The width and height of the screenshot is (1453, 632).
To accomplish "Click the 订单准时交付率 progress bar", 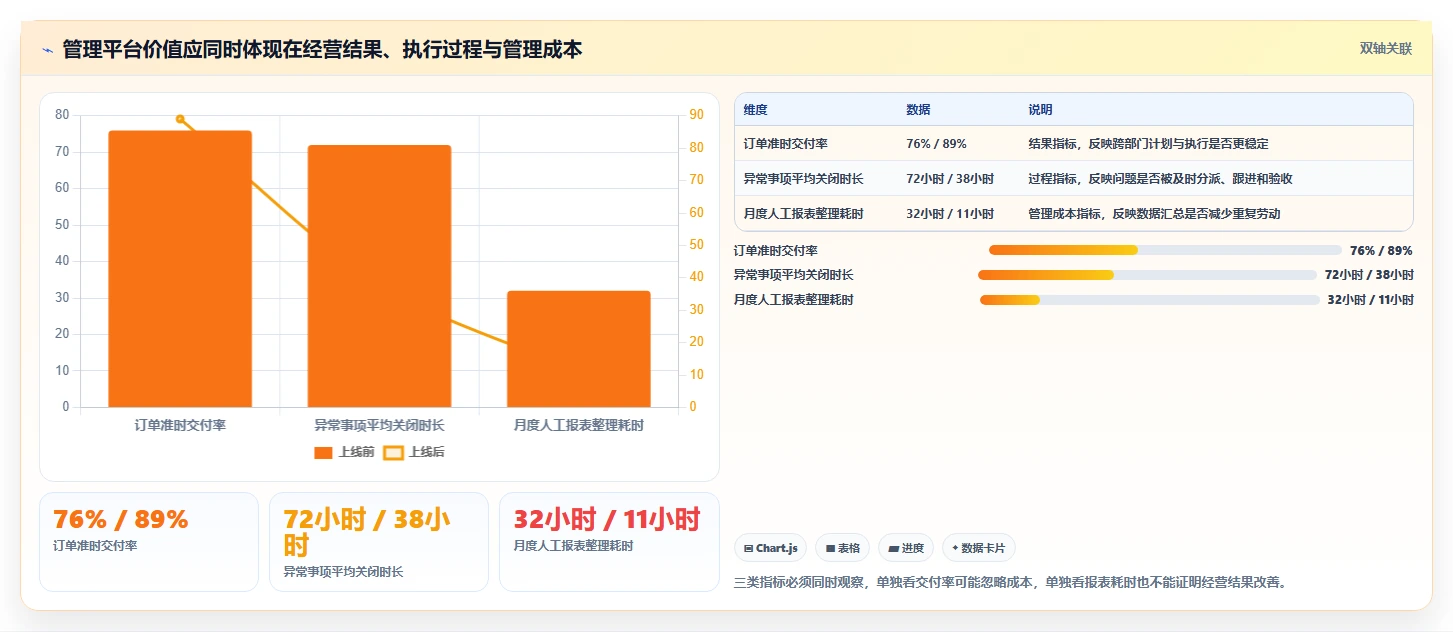I will (x=1165, y=251).
